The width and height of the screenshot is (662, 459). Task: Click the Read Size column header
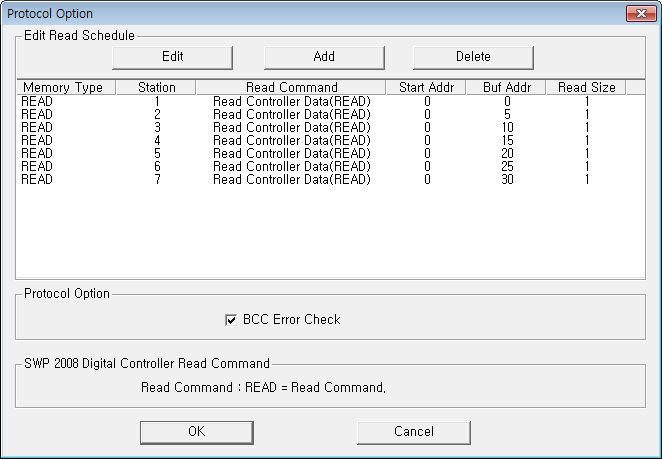586,88
